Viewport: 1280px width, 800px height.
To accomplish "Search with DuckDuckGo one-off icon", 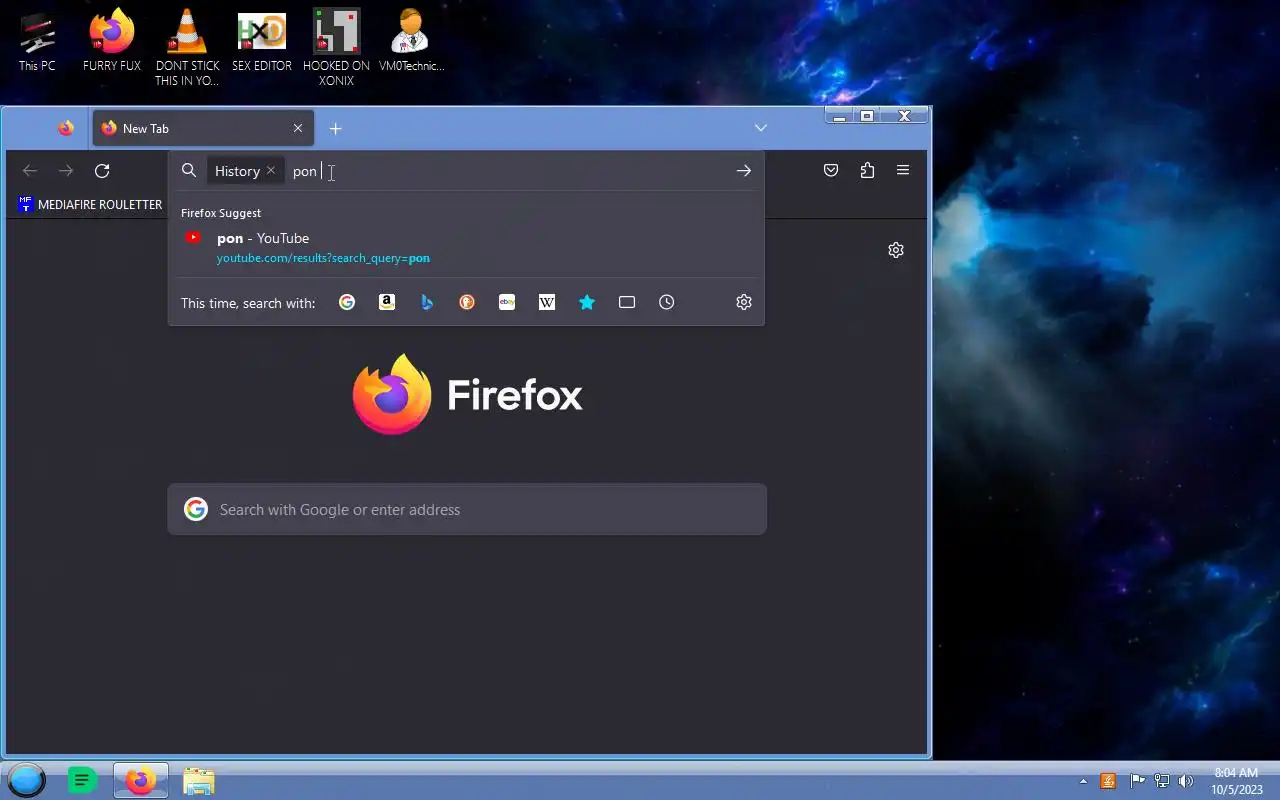I will (467, 302).
